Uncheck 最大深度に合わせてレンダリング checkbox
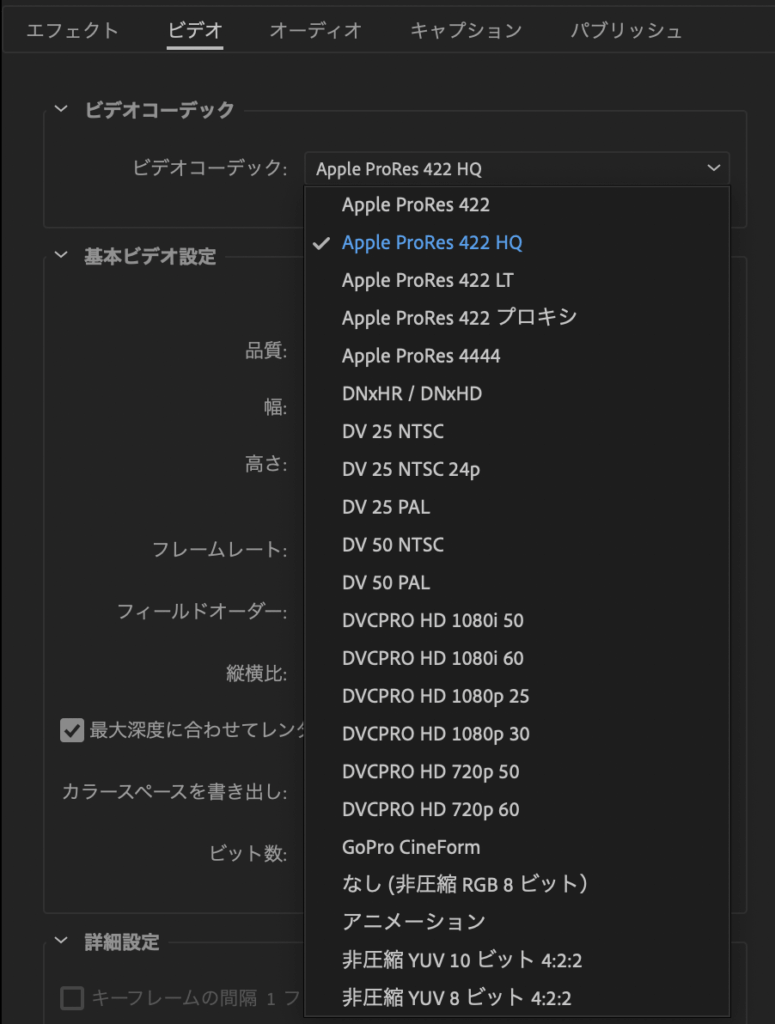The height and width of the screenshot is (1024, 775). point(72,730)
